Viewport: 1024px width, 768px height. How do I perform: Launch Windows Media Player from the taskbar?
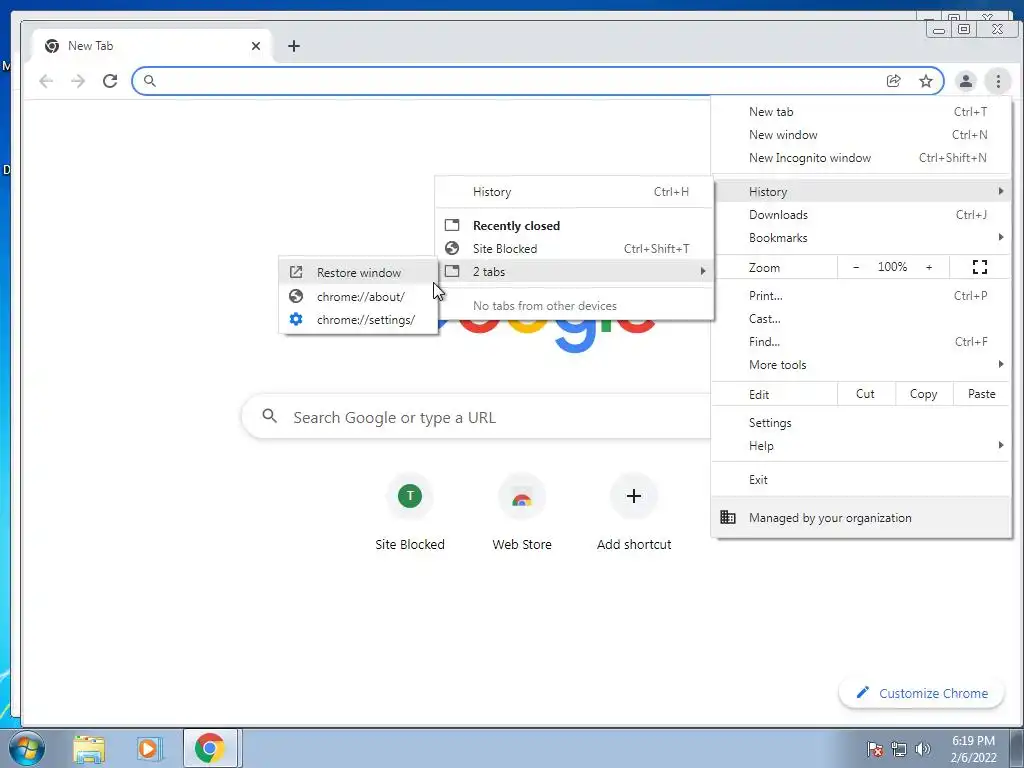pos(149,748)
